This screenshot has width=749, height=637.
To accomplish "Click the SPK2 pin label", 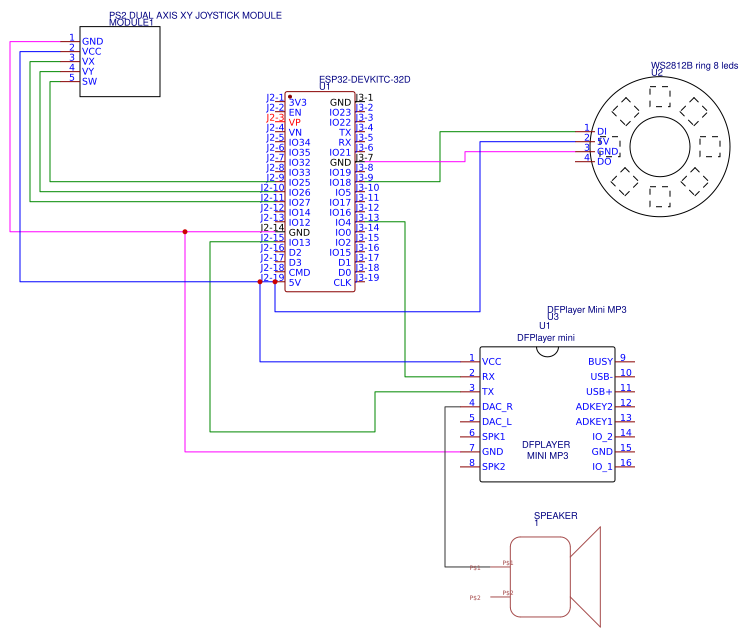I will (x=493, y=467).
